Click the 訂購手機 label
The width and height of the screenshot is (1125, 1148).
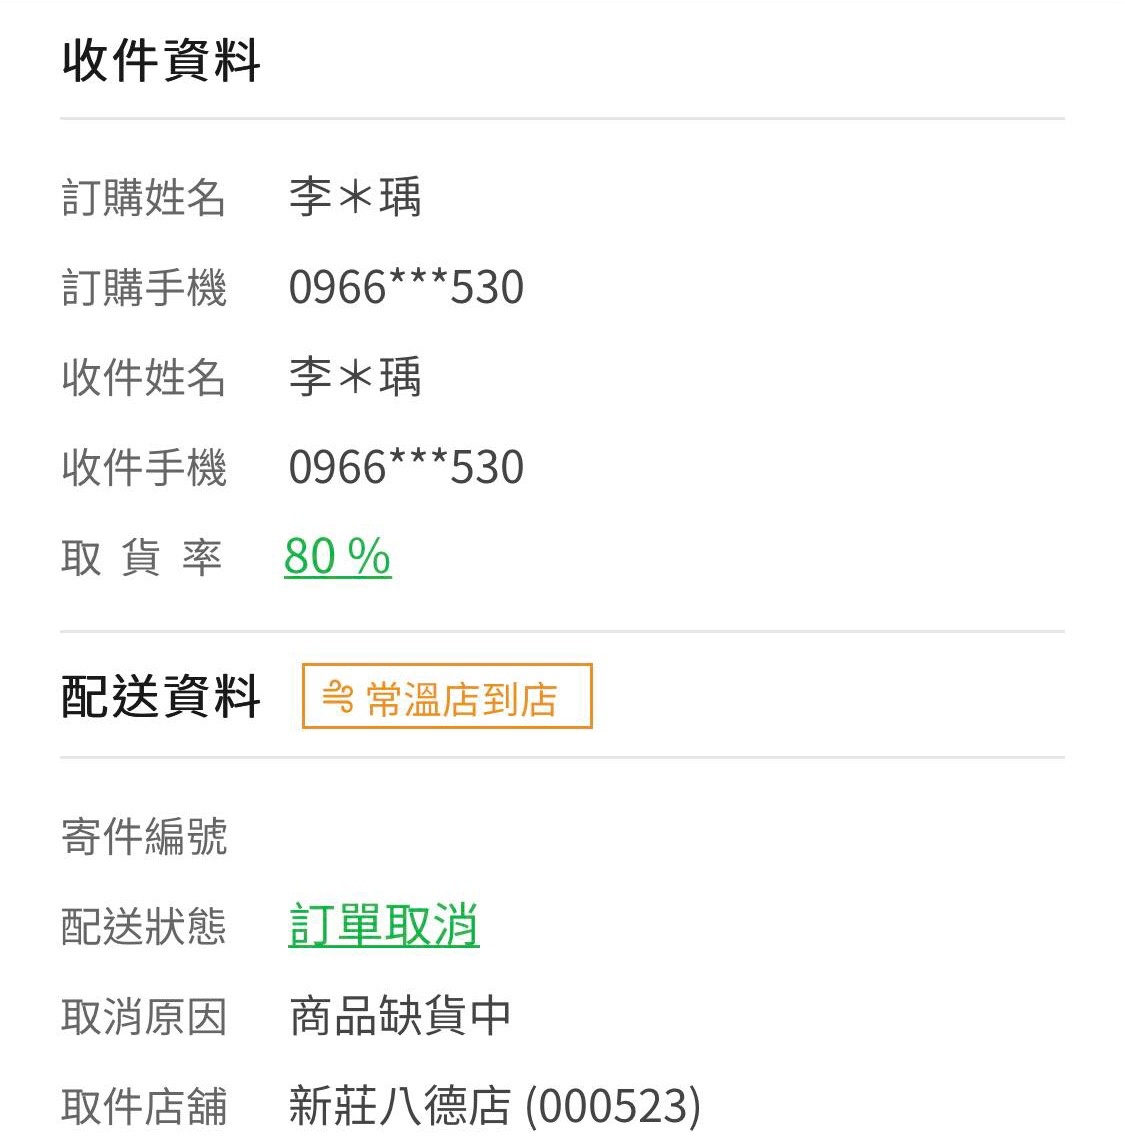[144, 287]
